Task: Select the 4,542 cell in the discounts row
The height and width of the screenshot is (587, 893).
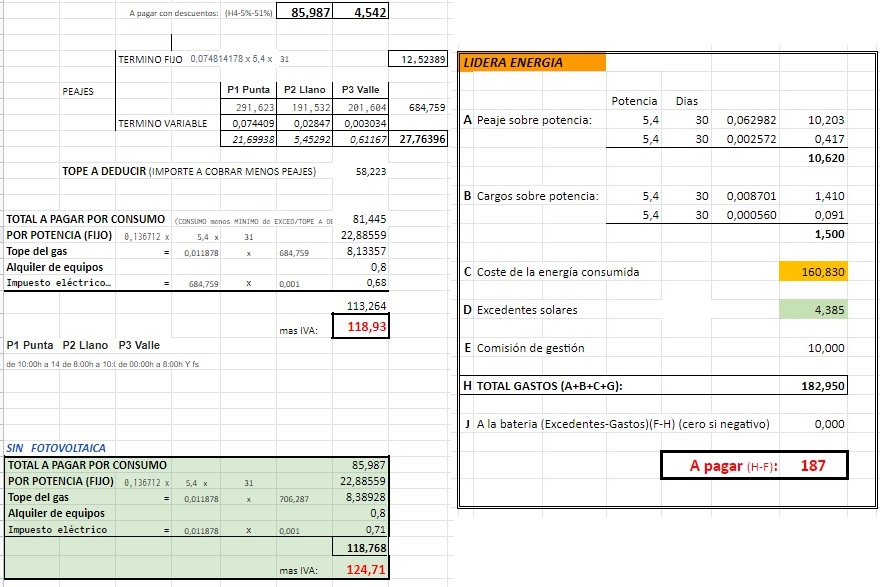Action: pyautogui.click(x=361, y=12)
